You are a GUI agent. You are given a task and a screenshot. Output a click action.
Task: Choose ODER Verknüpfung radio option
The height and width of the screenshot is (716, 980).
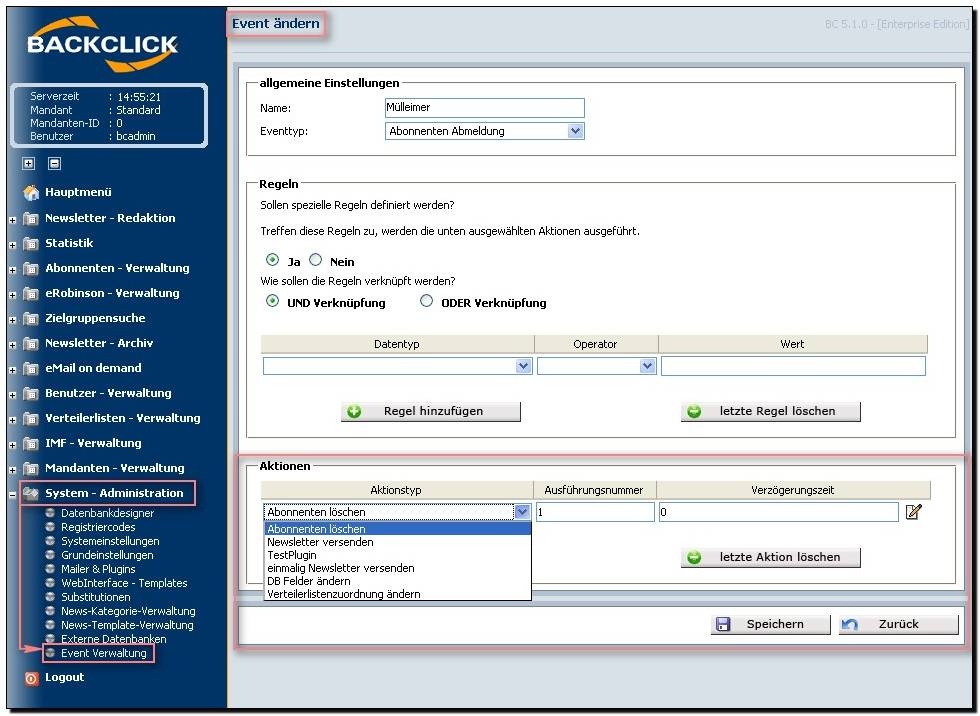[426, 301]
